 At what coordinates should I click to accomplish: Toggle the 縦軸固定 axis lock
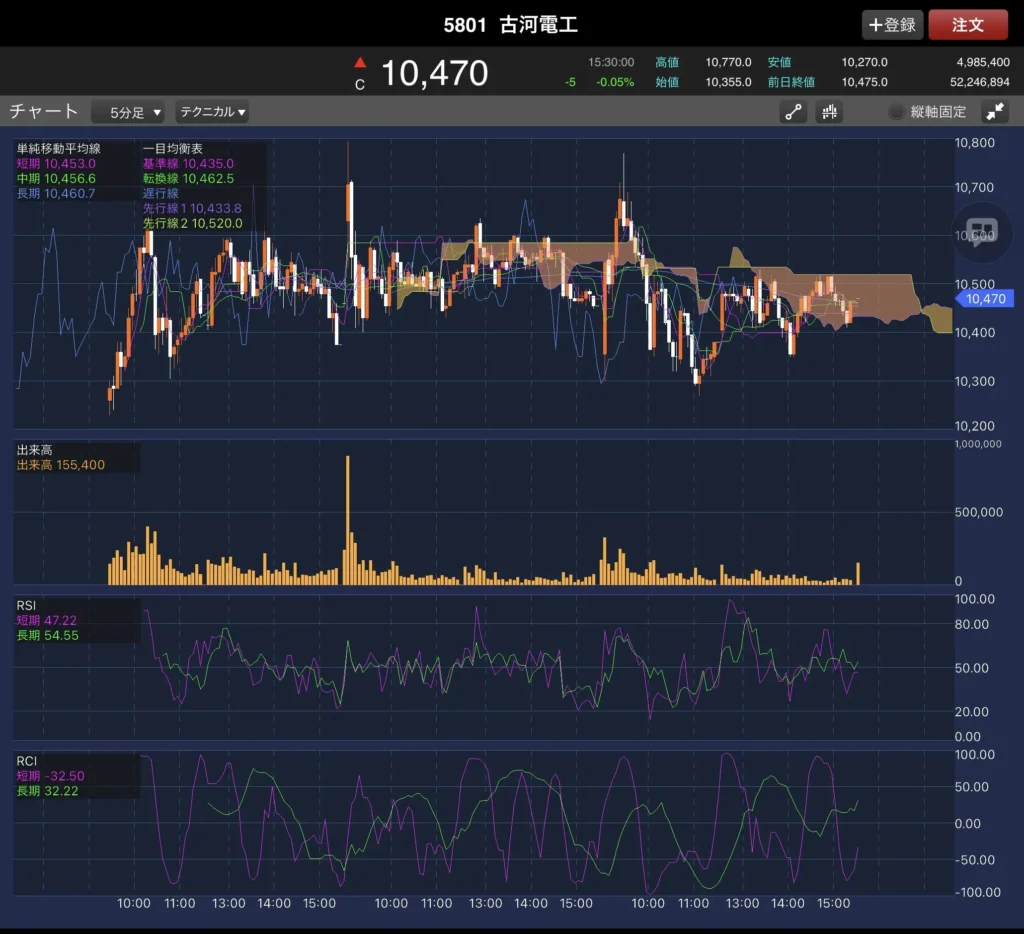[927, 112]
